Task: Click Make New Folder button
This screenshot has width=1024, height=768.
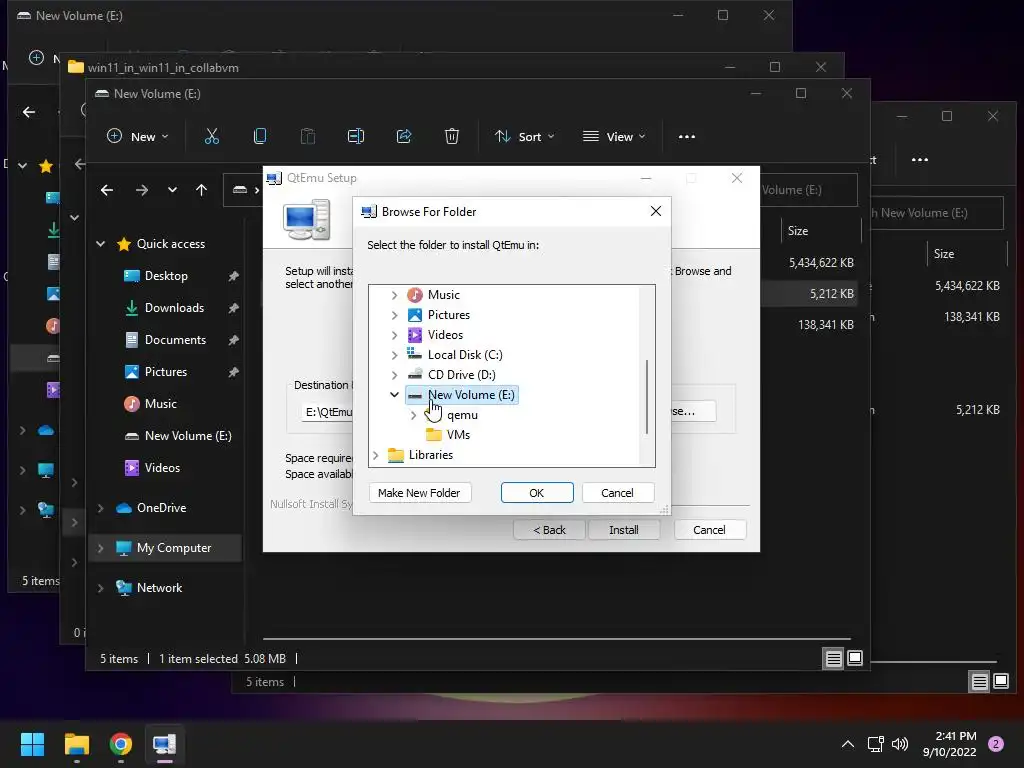Action: point(419,493)
